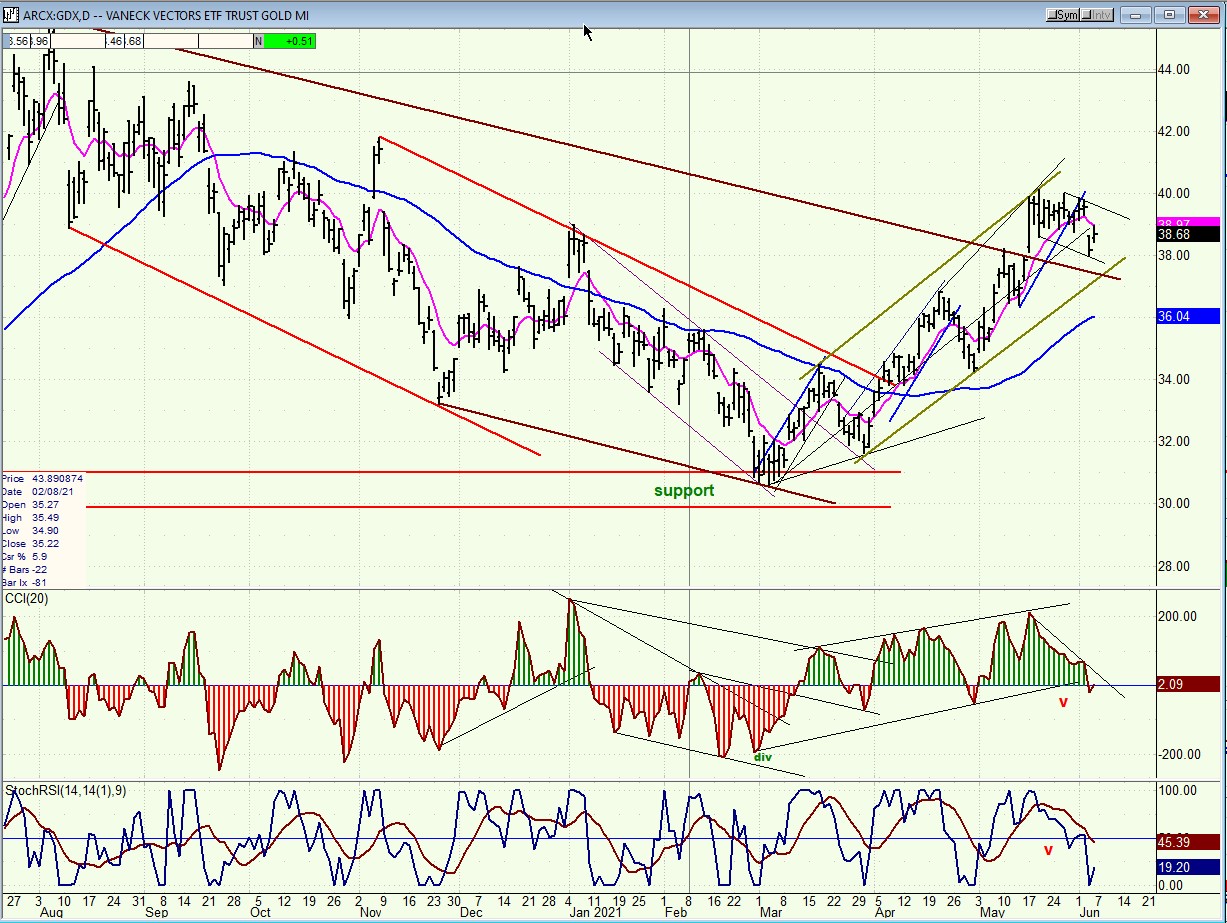Click the Jan 2021 label on time axis
1227x923 pixels.
tap(588, 912)
